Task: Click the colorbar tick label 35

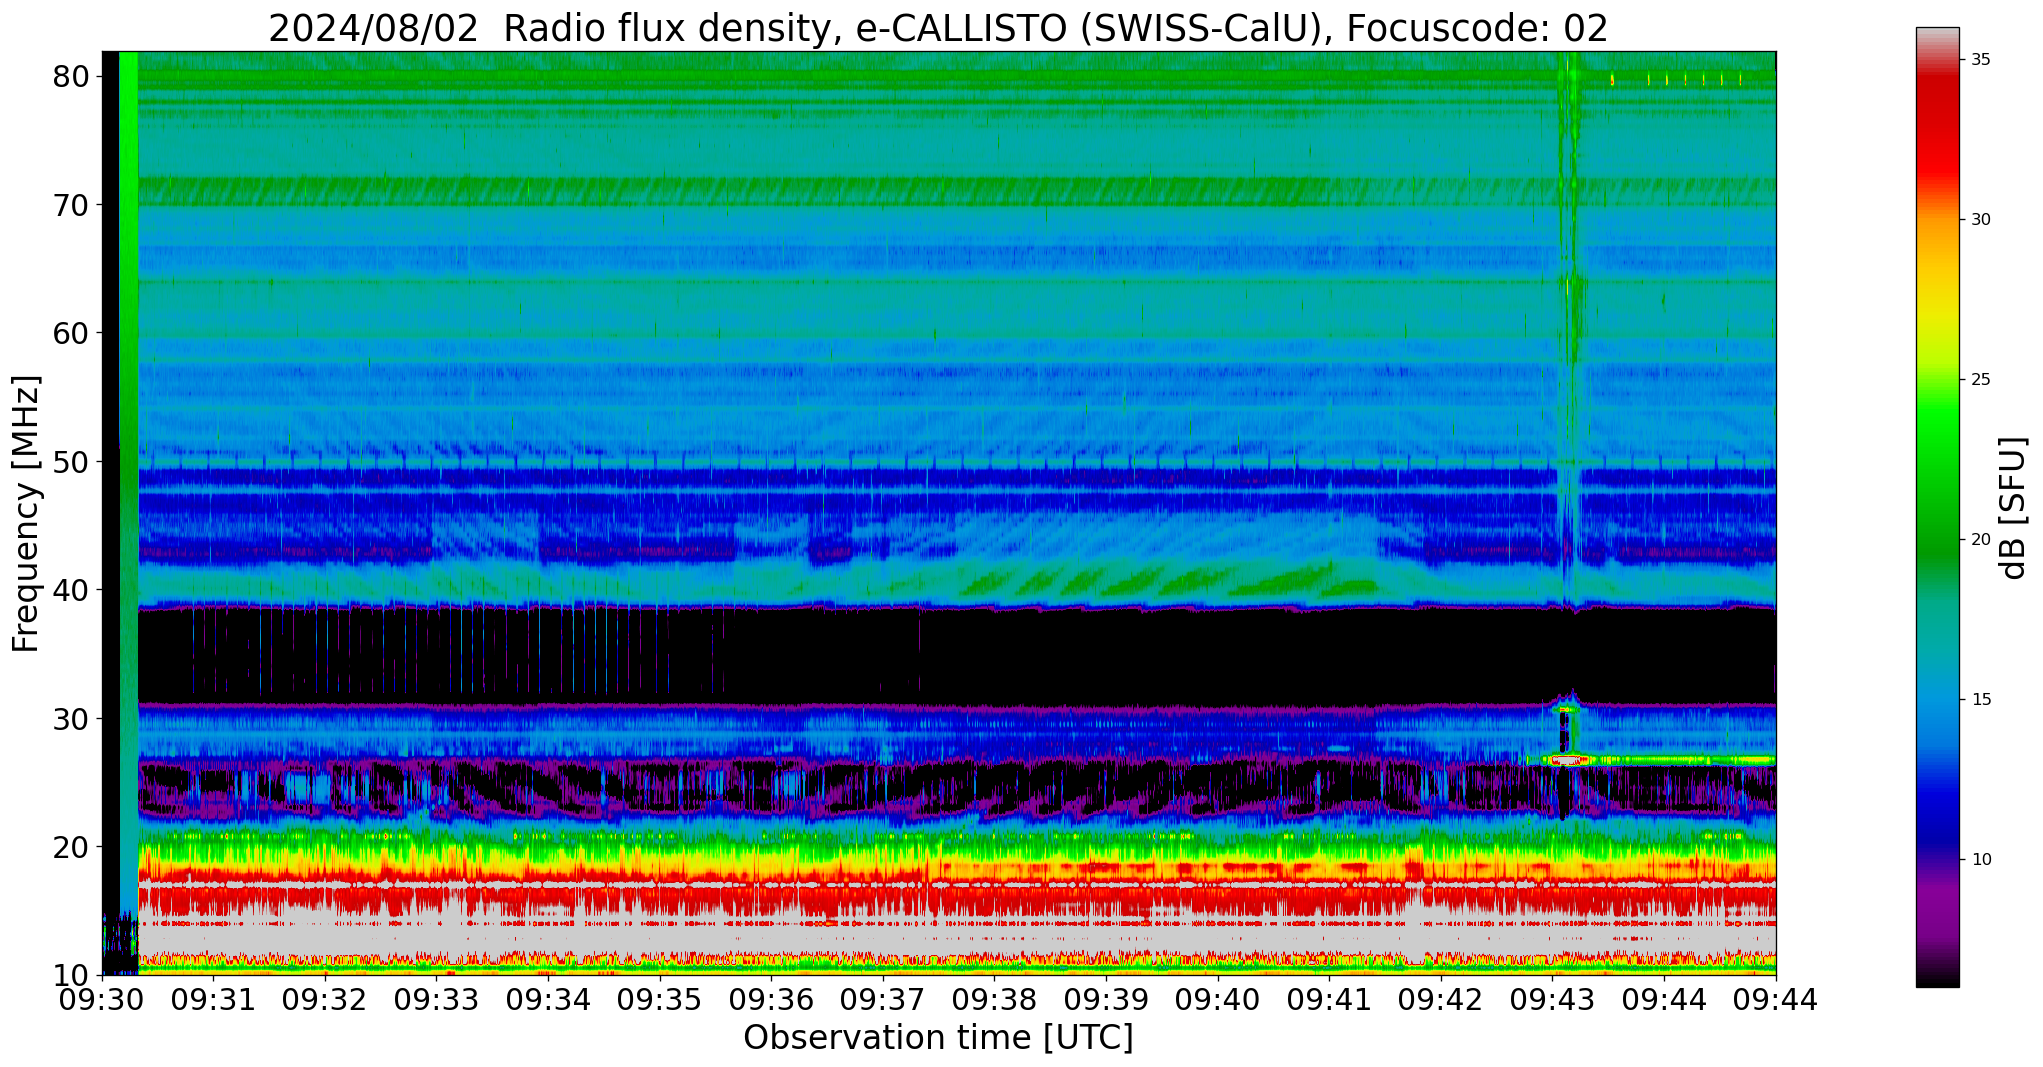Action: click(x=1980, y=60)
